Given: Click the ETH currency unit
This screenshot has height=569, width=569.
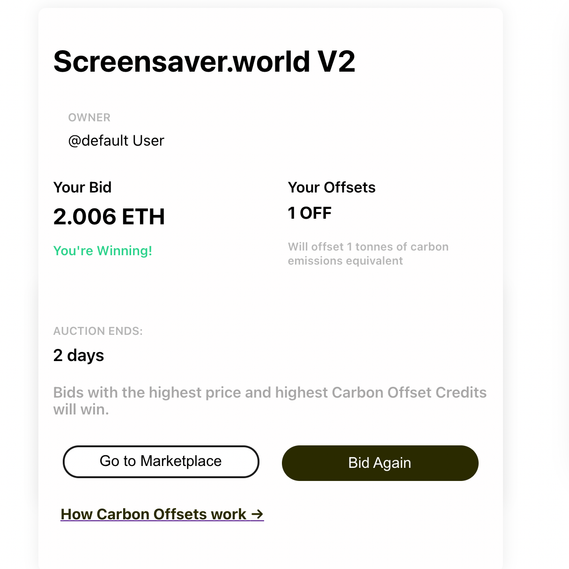Looking at the screenshot, I should (143, 217).
